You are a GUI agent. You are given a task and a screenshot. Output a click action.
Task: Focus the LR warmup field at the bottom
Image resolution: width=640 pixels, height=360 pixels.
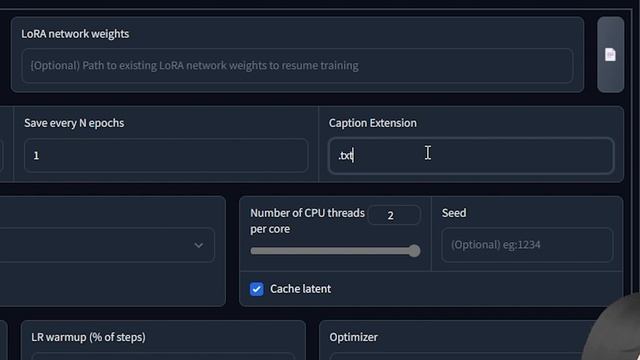(x=163, y=356)
